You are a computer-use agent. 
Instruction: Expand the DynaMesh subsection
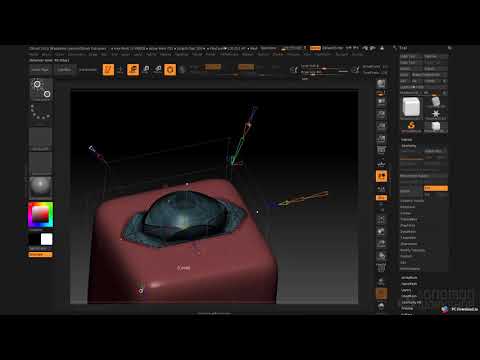pos(408,232)
